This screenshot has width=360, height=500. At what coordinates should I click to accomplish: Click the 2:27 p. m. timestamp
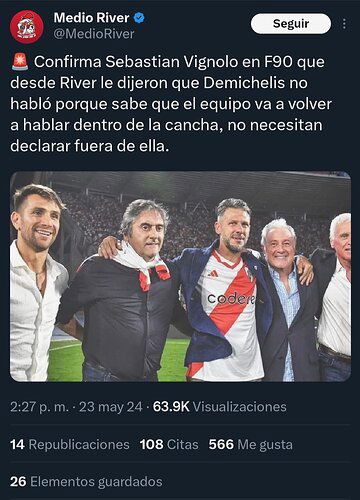39,407
